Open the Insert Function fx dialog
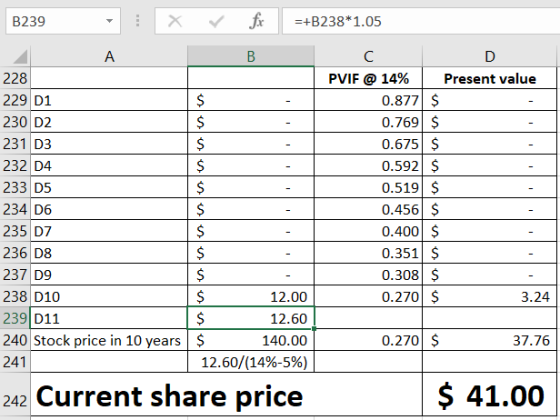560x420 pixels. (x=256, y=21)
